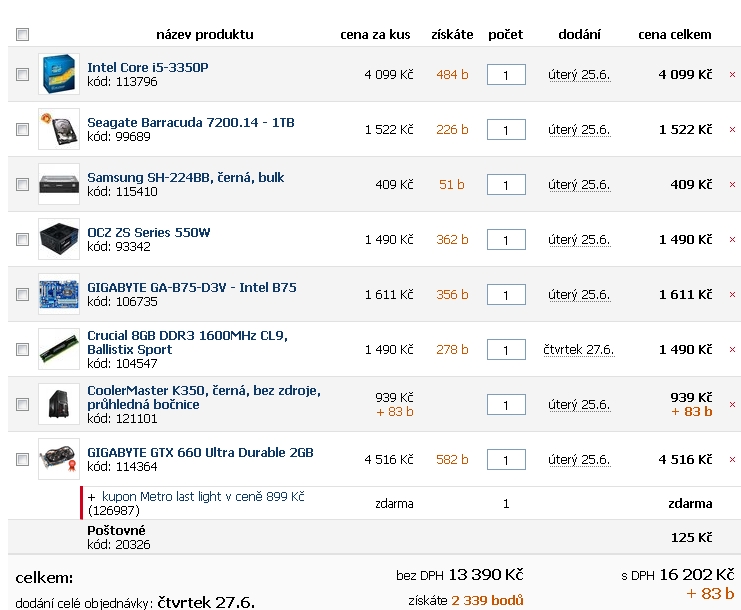This screenshot has height=610, width=741.
Task: Click GIGABYTE motherboard thumbnail image
Action: 59,294
